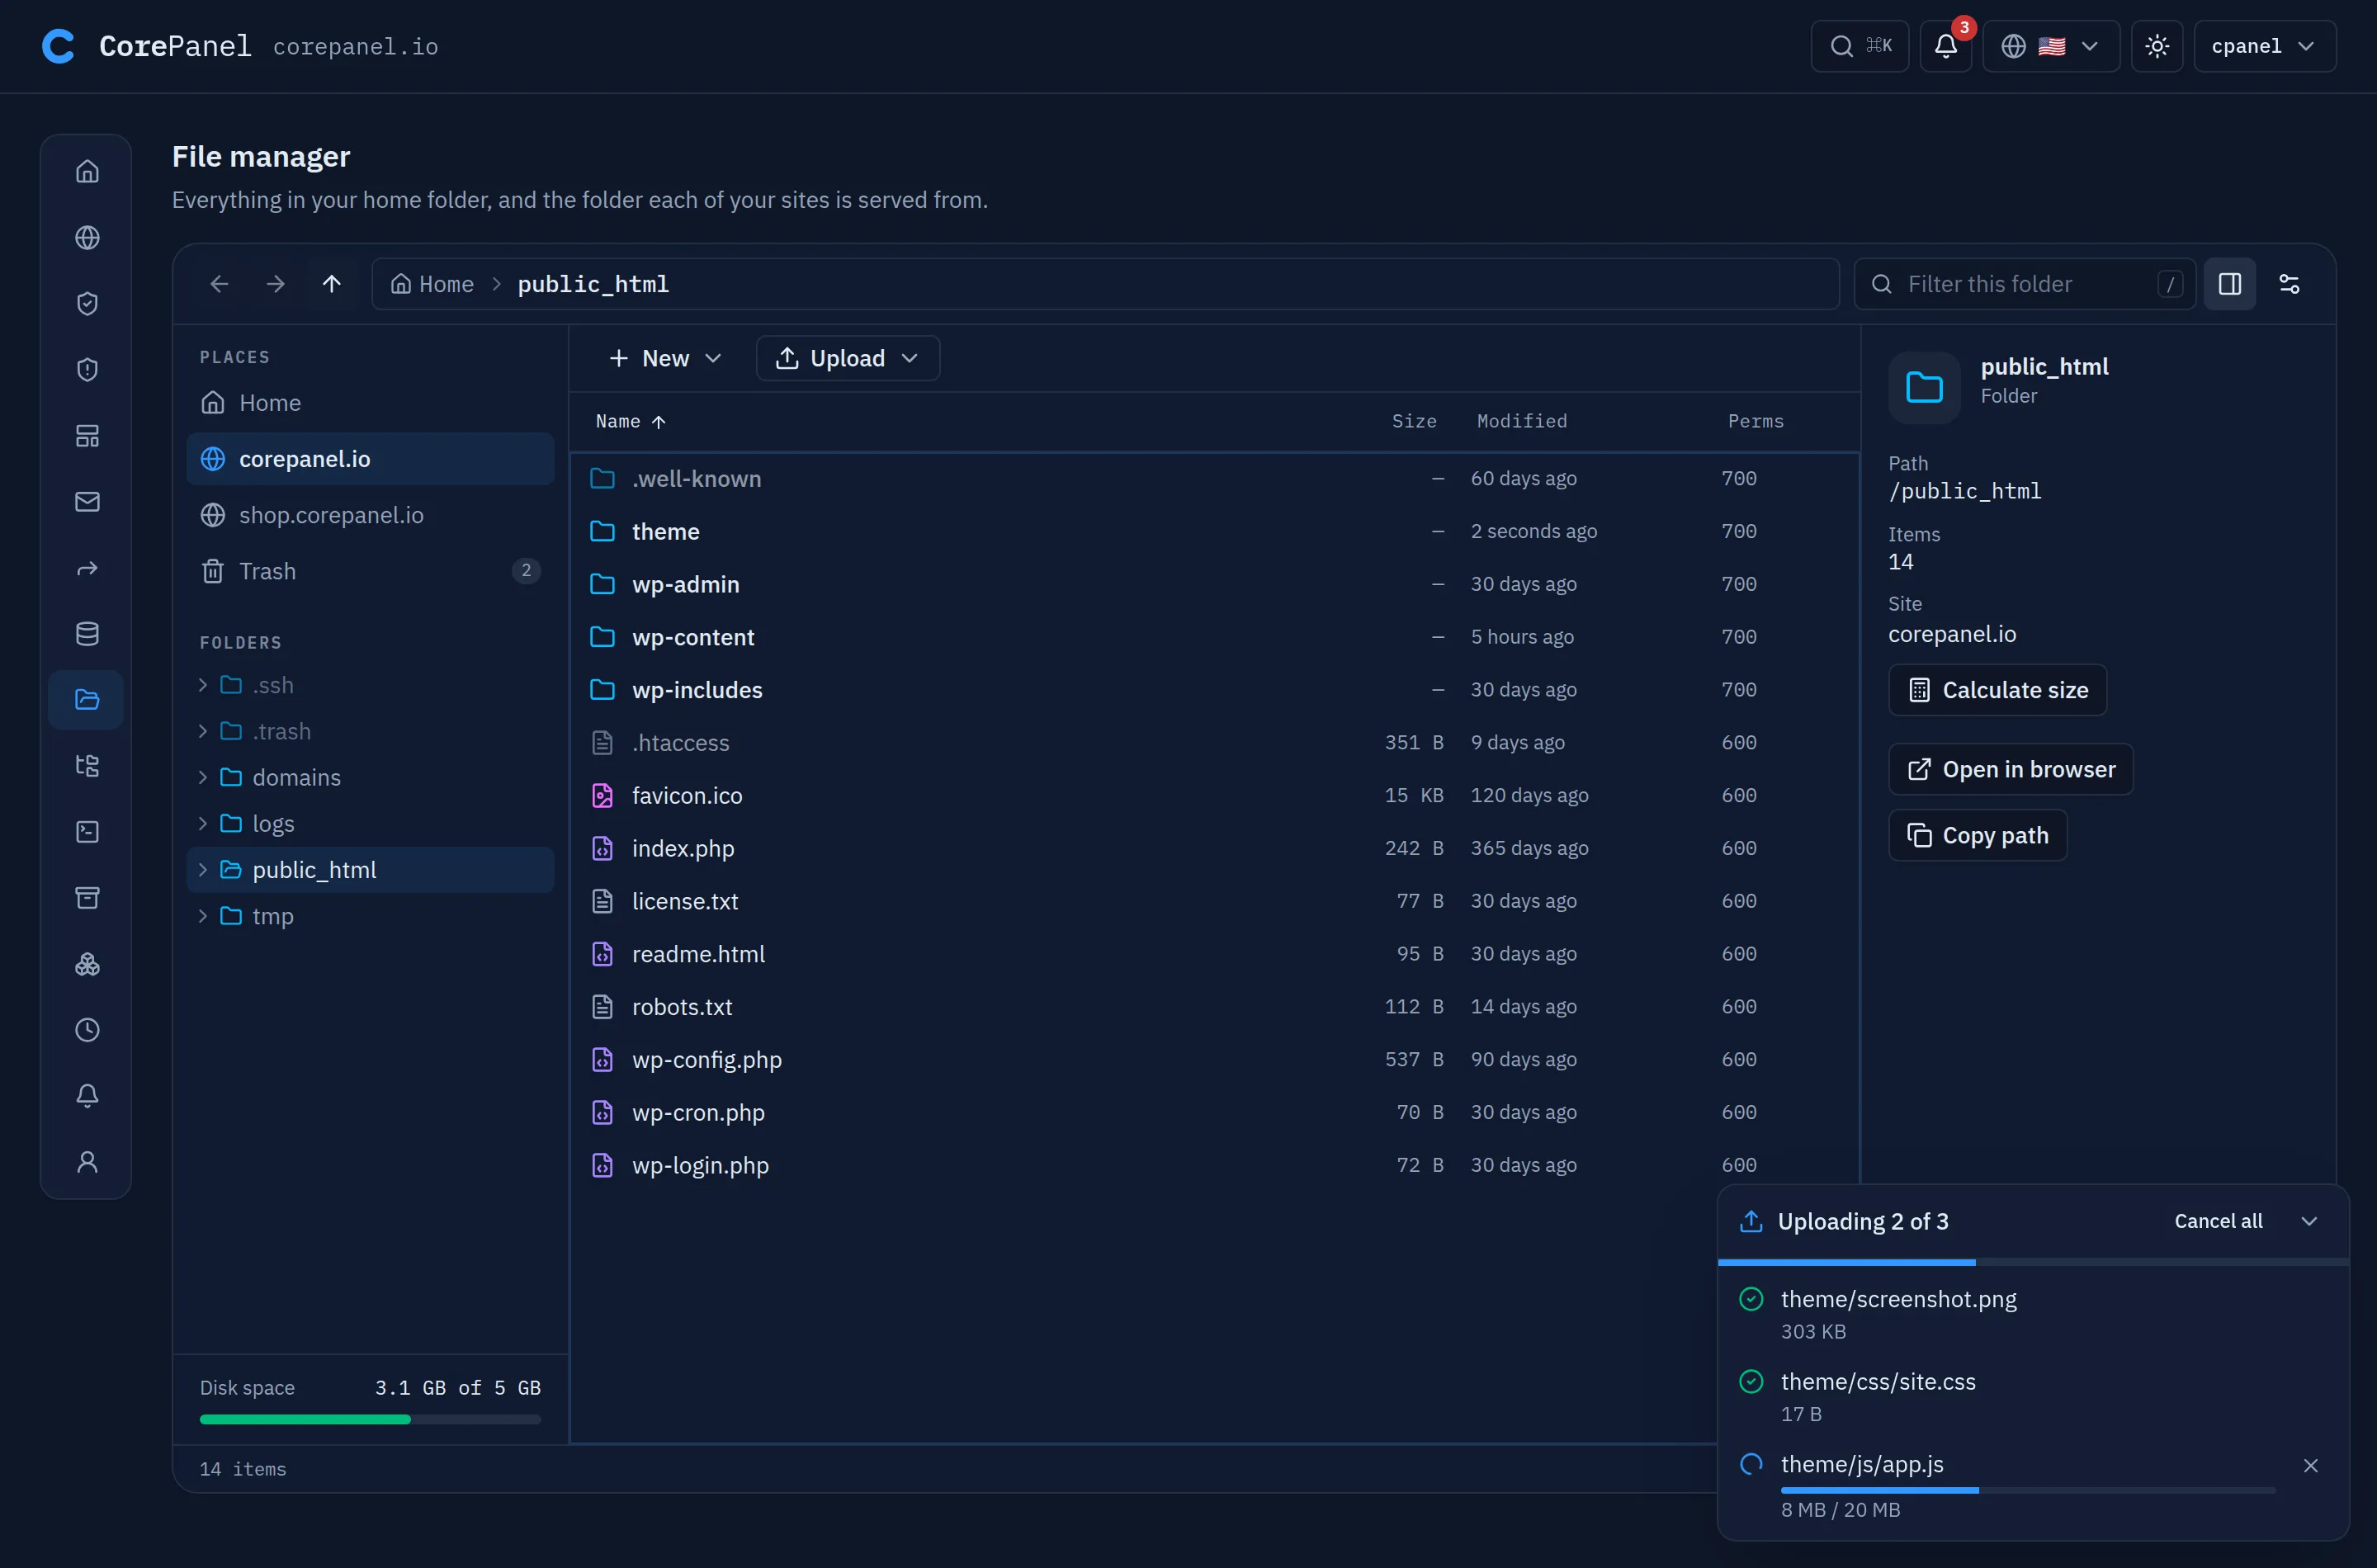Open the globe domains icon in sidebar
Screen dimensions: 2377x1568
pyautogui.click(x=87, y=237)
